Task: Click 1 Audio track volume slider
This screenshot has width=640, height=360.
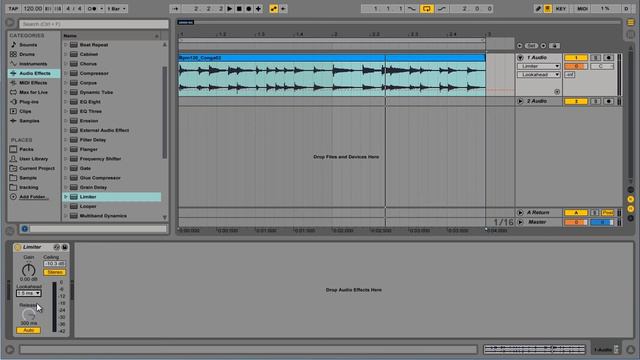Action: click(576, 66)
